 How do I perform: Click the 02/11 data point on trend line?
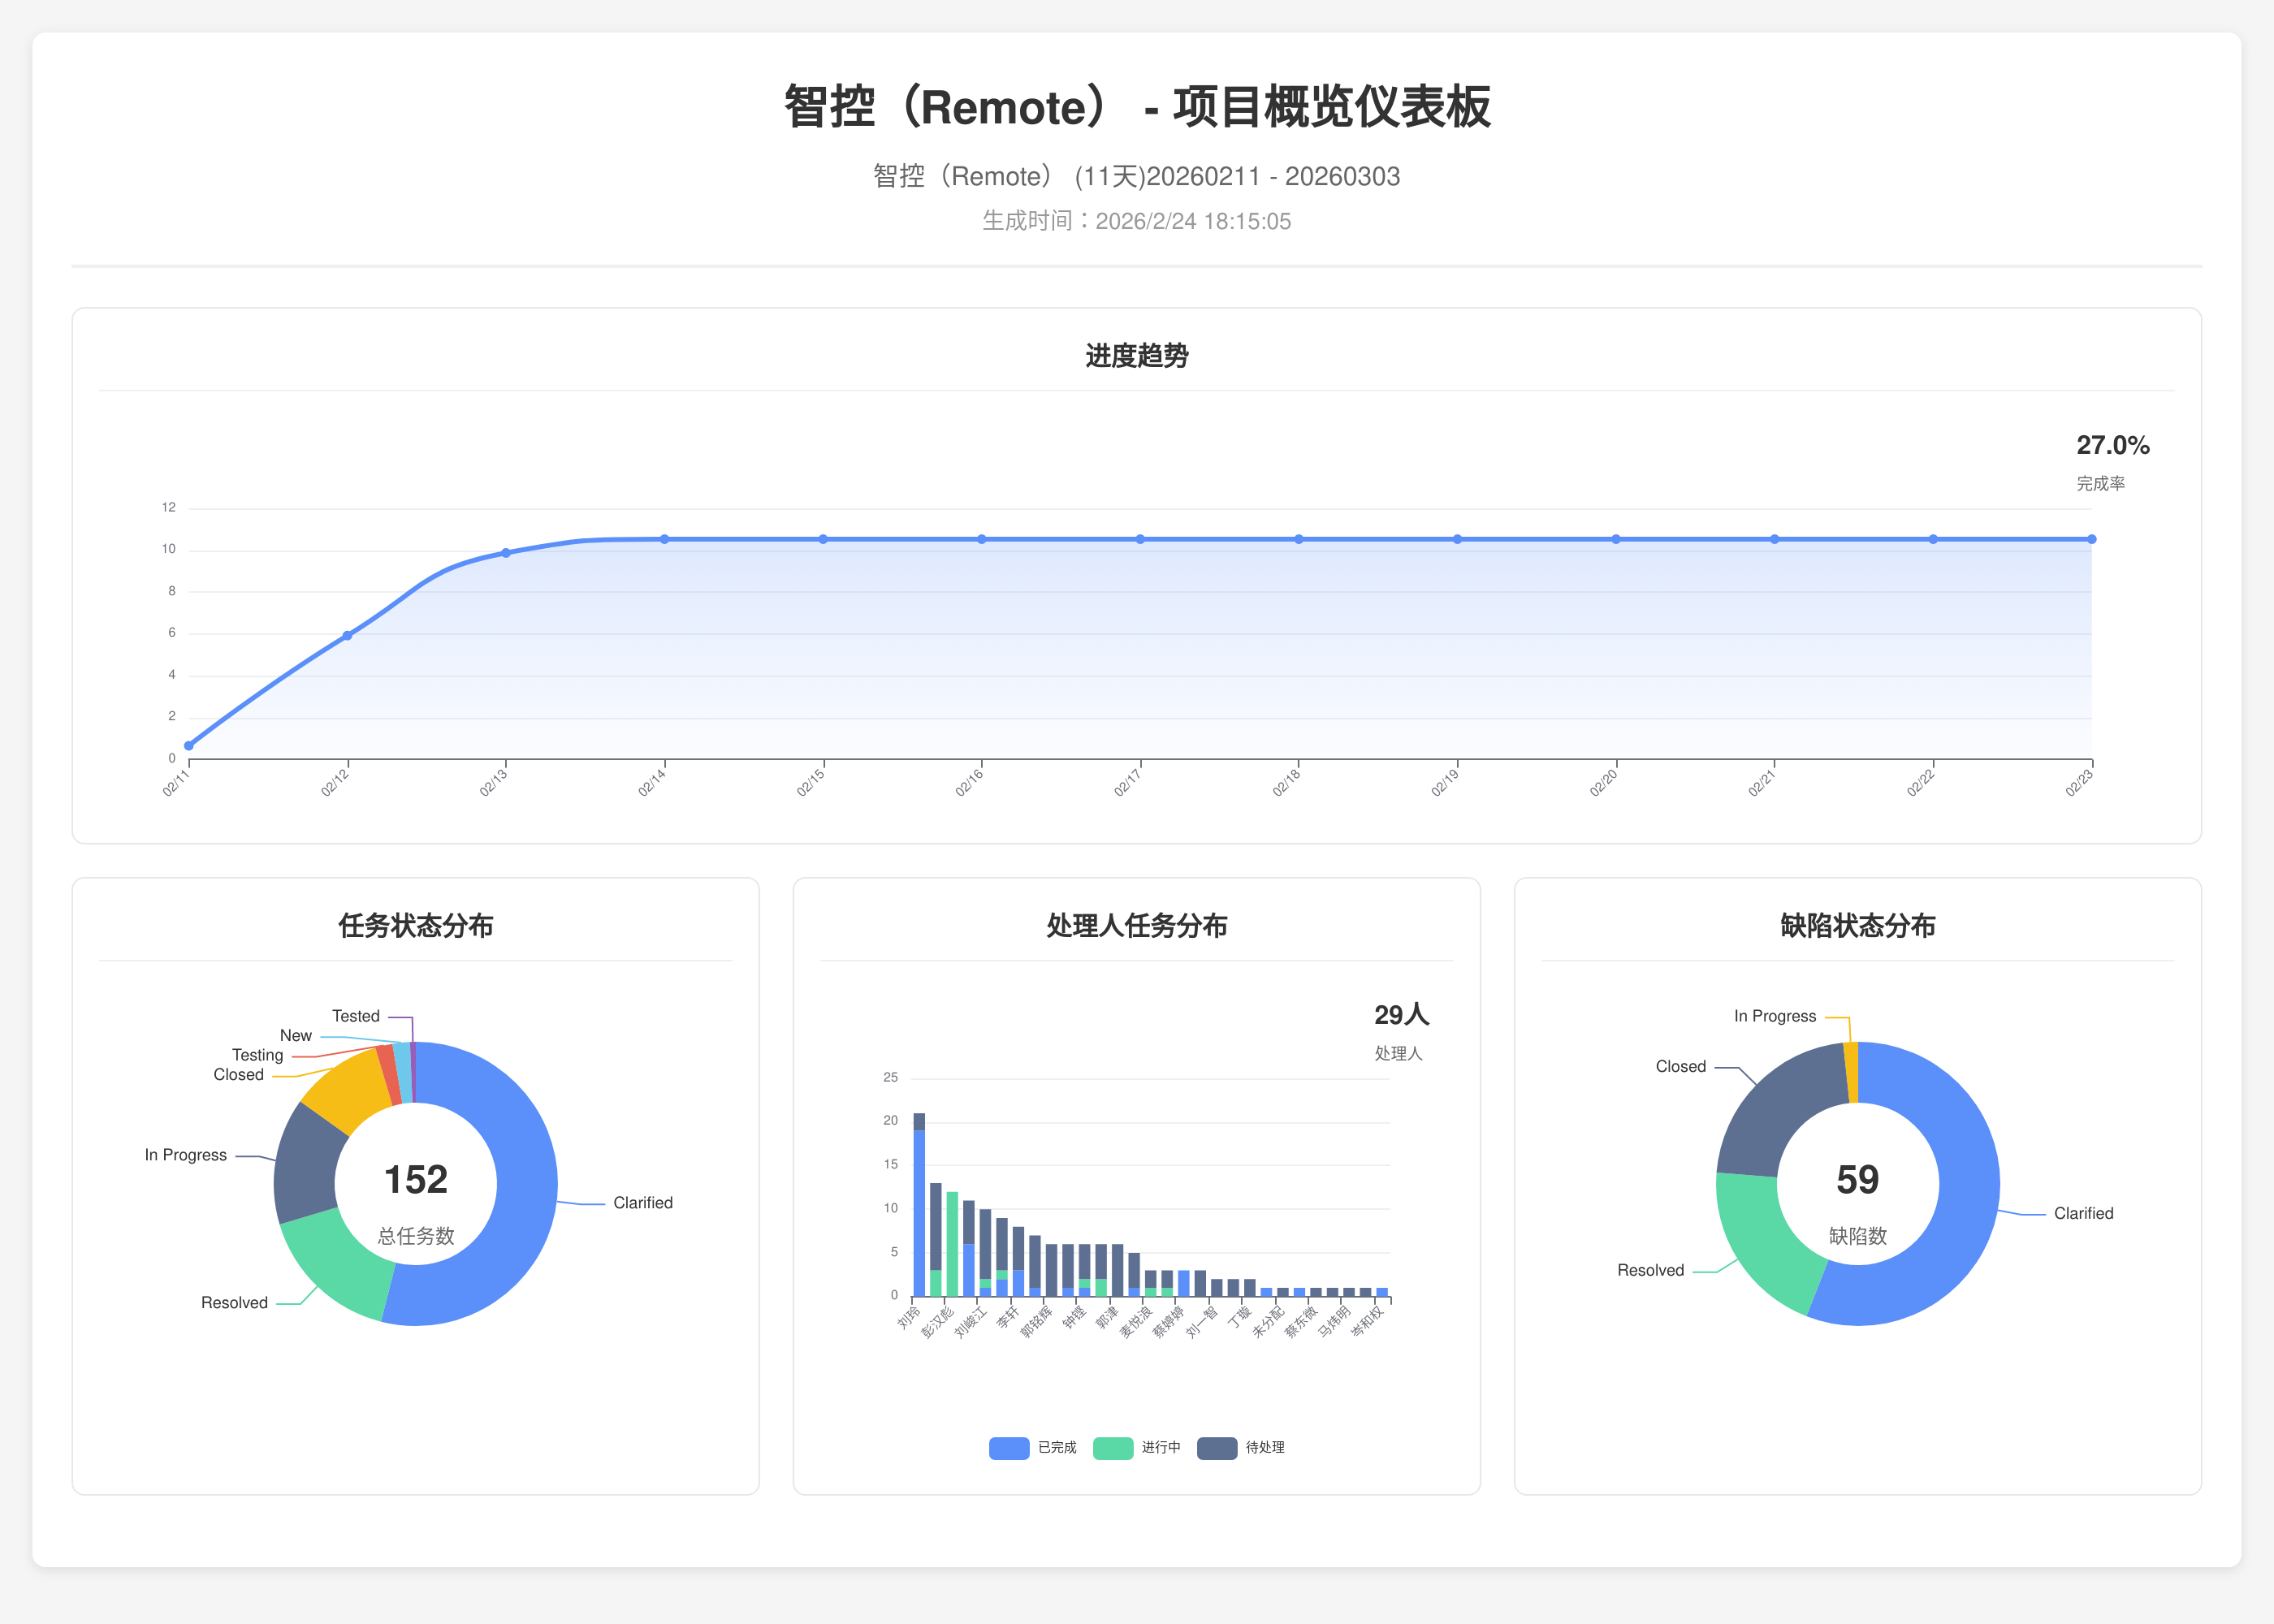(189, 745)
